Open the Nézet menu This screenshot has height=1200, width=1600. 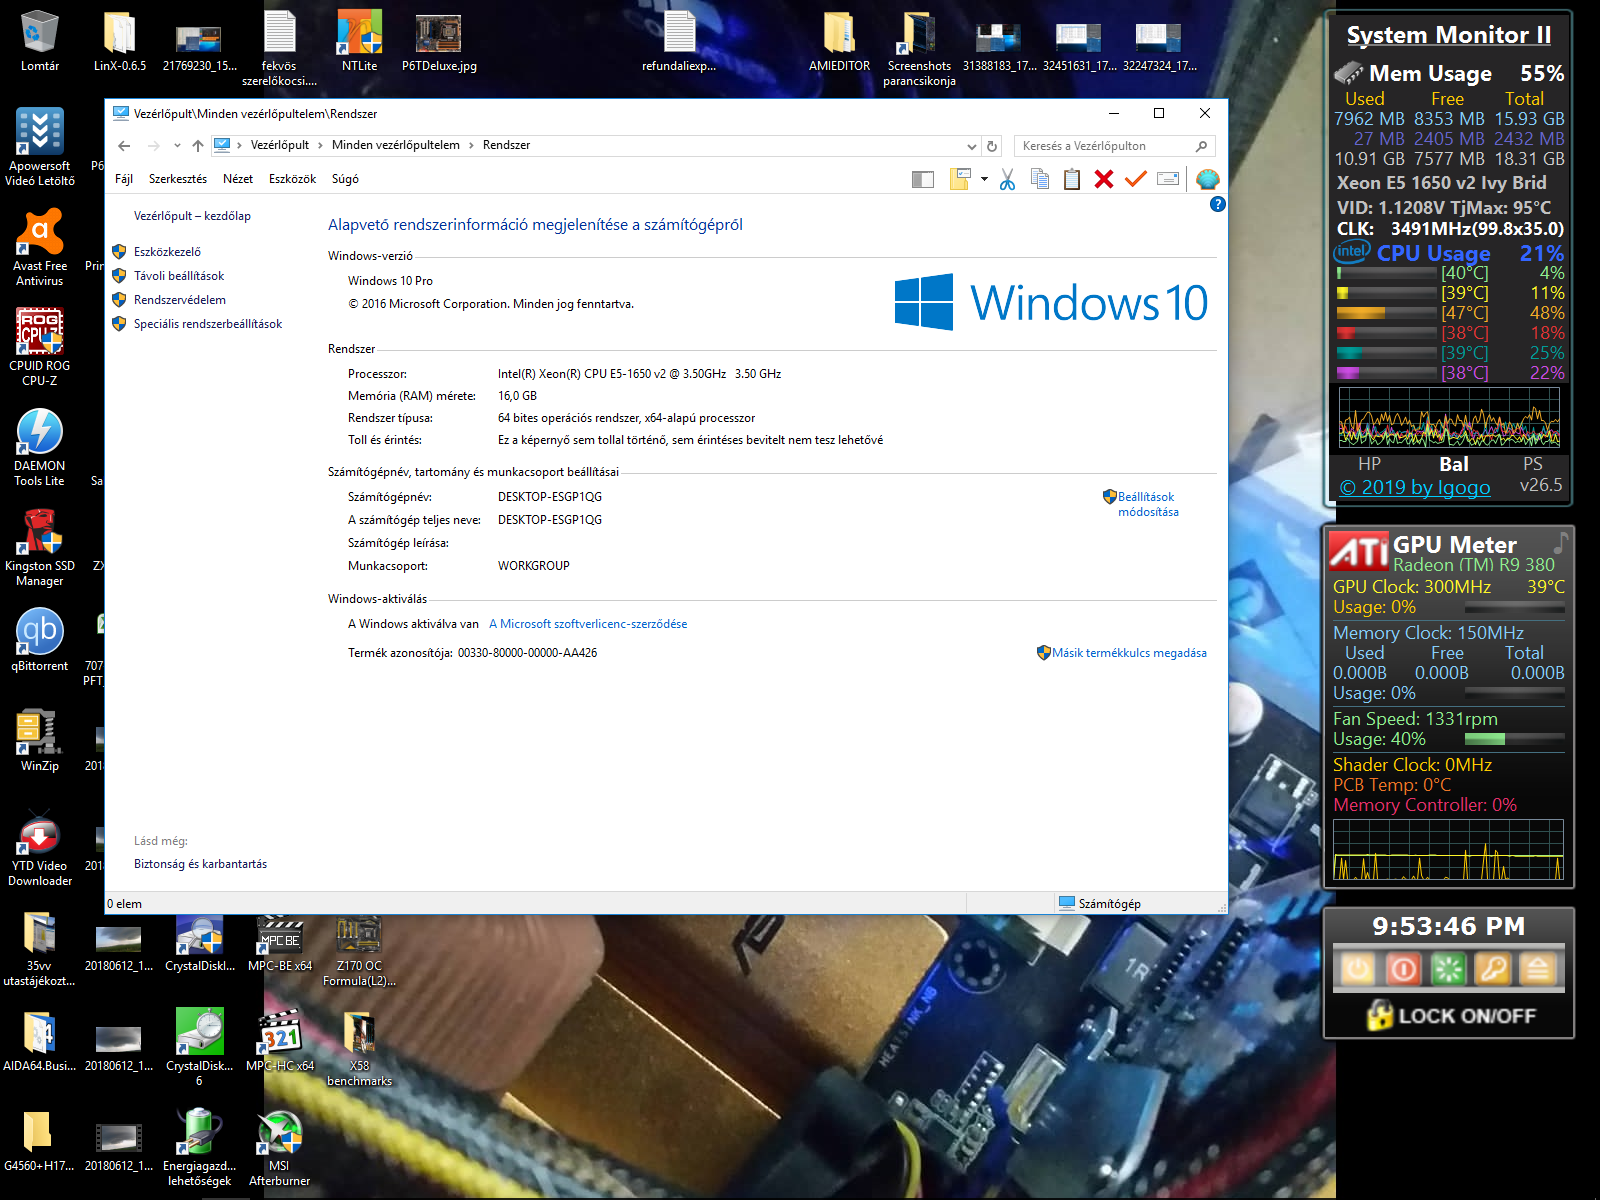click(238, 179)
